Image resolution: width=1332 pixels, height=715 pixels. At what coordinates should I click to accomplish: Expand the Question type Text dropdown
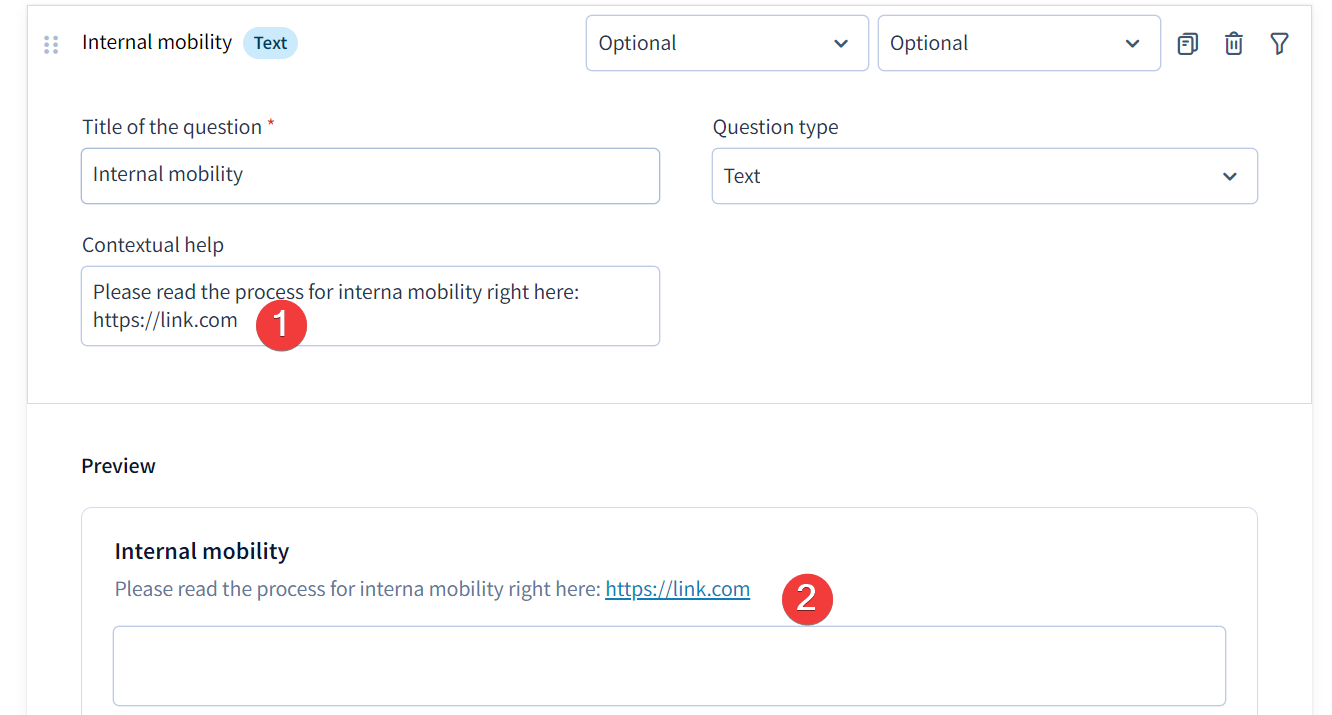point(984,176)
